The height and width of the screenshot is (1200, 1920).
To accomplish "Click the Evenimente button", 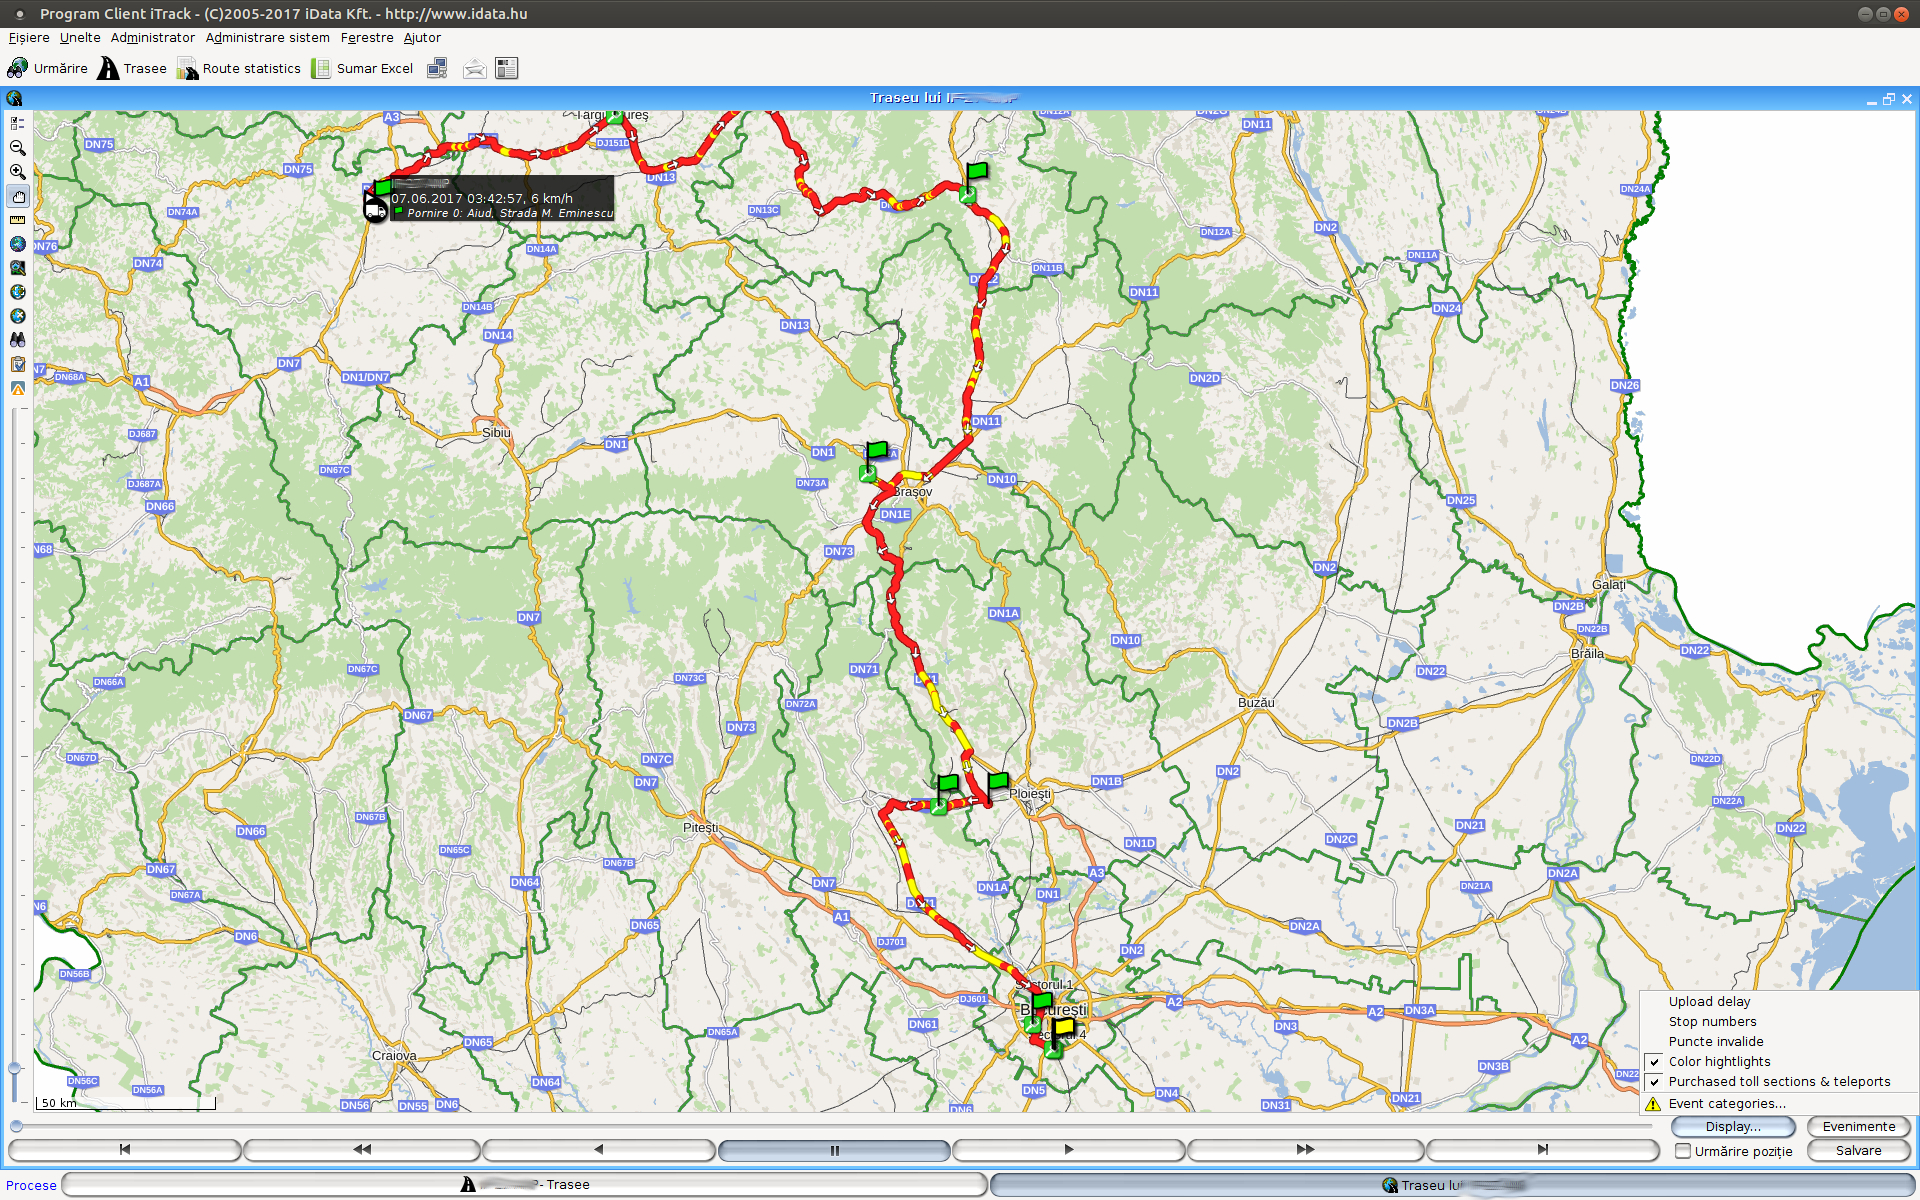I will (x=1858, y=1127).
